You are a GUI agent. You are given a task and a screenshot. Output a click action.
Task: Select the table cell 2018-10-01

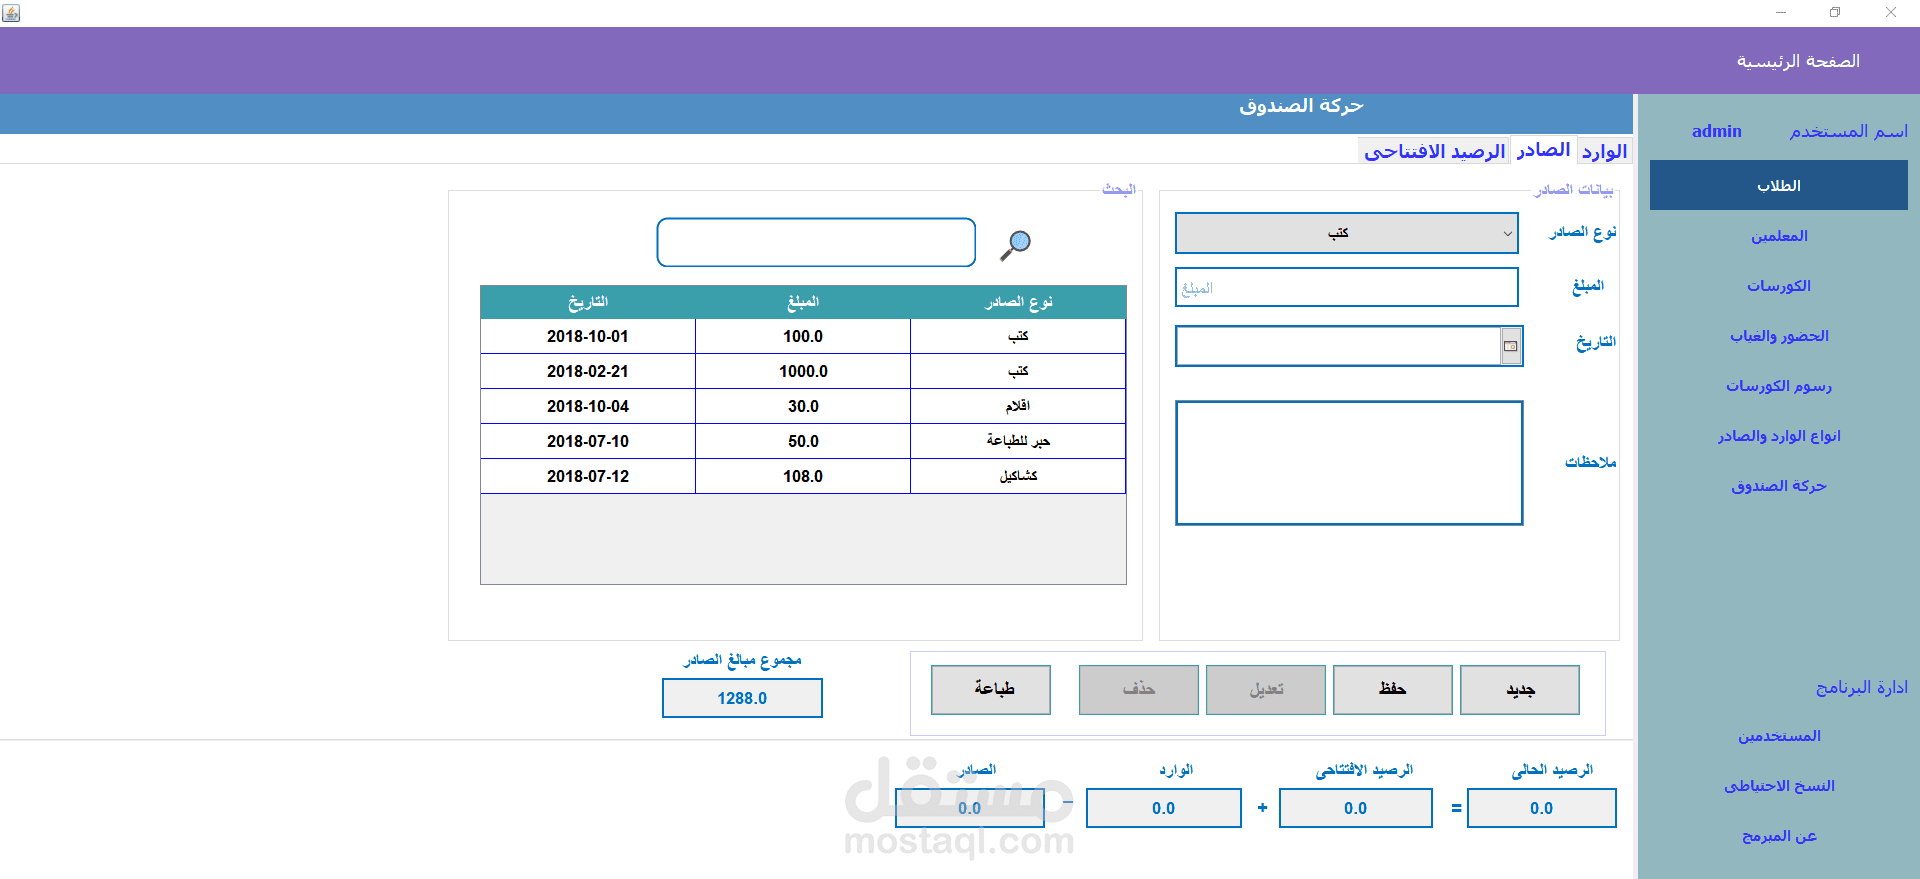[588, 336]
